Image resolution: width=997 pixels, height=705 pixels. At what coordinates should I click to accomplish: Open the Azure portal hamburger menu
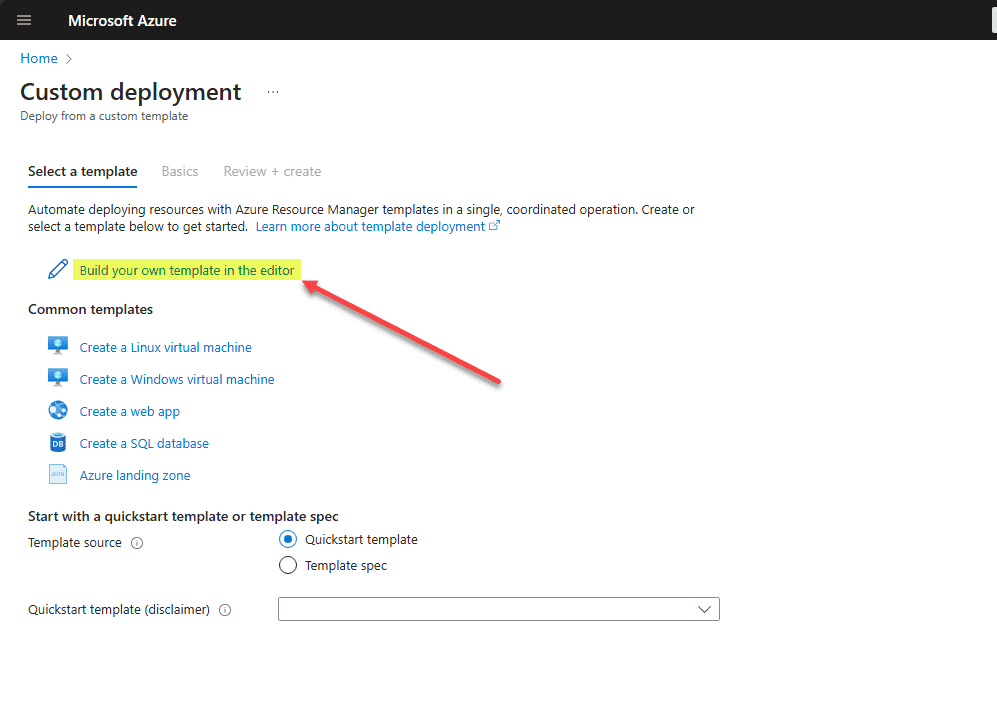24,20
